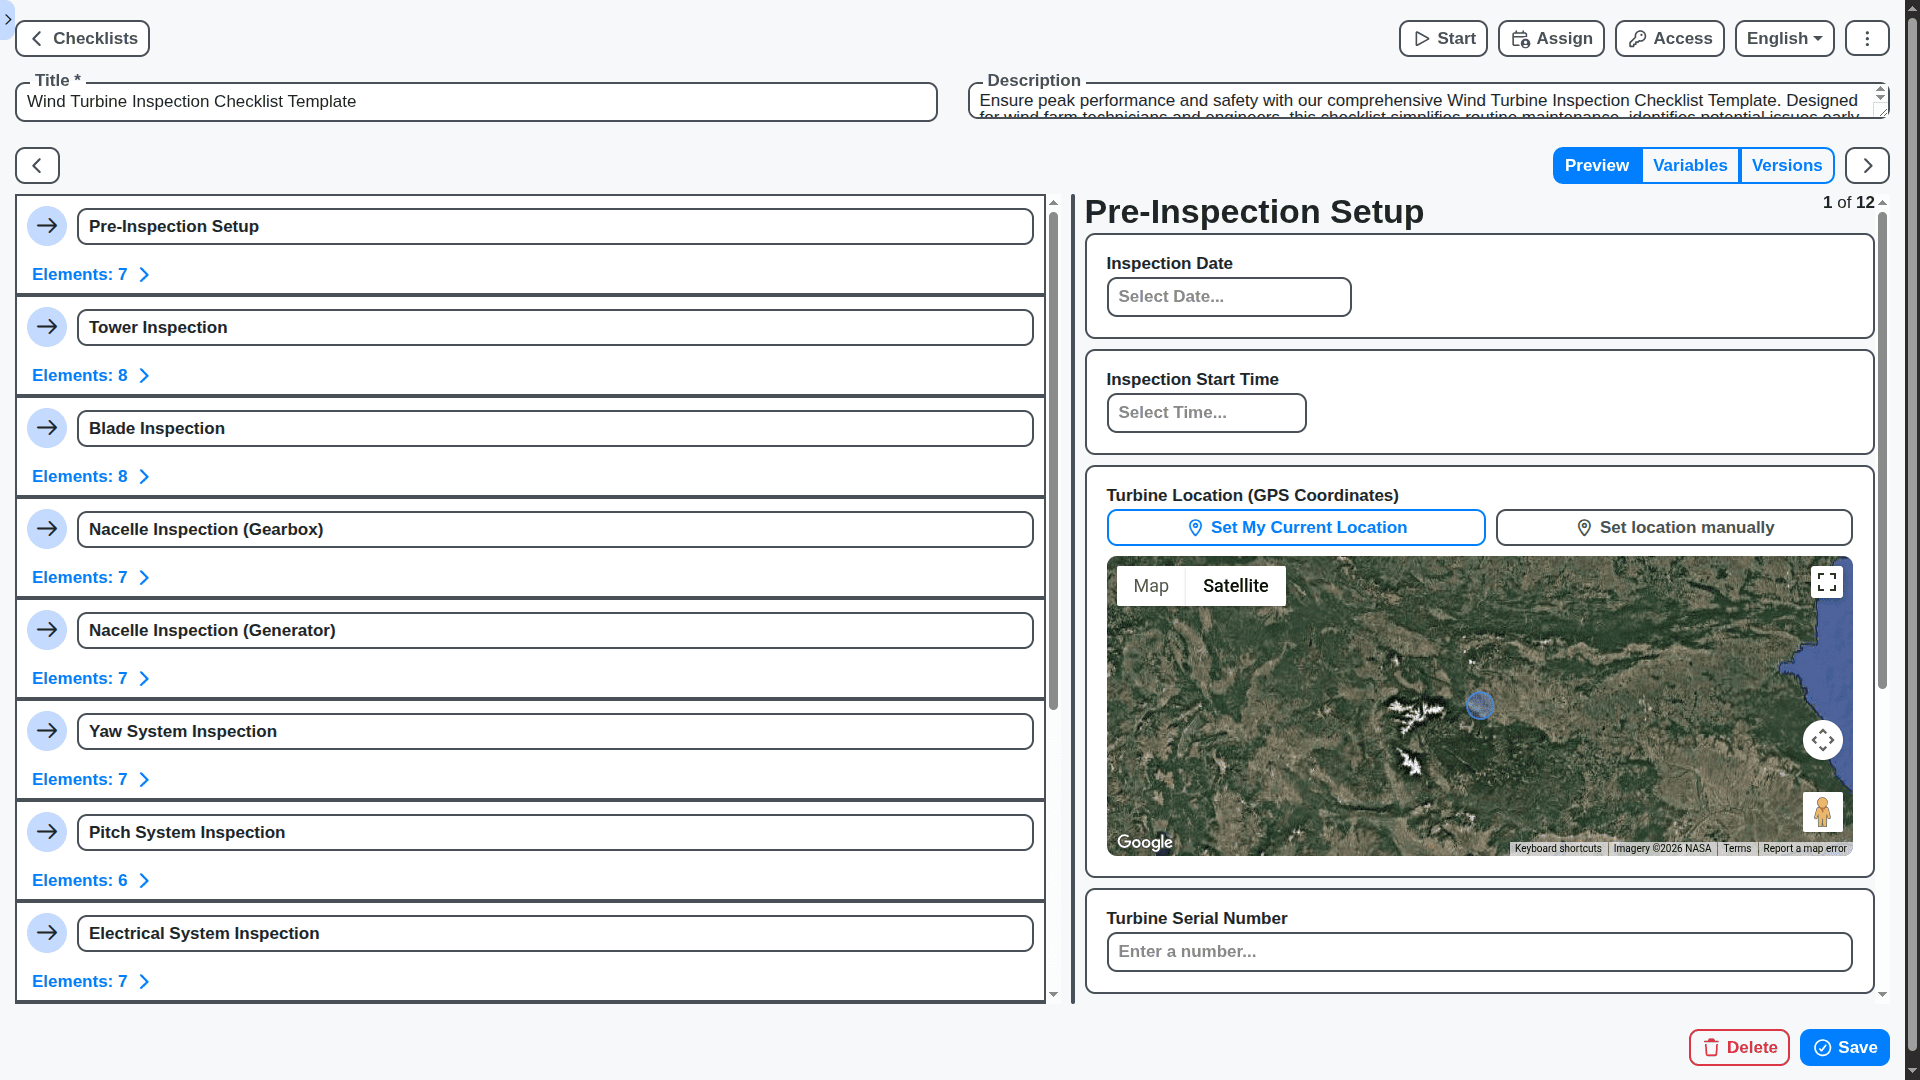Click the back arrow next to Checklists
Viewport: 1920px width, 1080px height.
(x=36, y=38)
